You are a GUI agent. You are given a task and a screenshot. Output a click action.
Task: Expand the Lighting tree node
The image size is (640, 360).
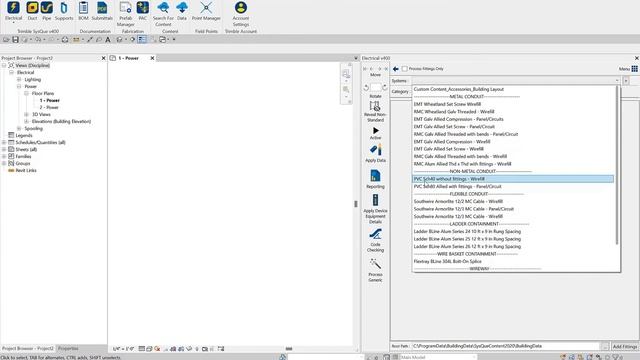coord(19,80)
